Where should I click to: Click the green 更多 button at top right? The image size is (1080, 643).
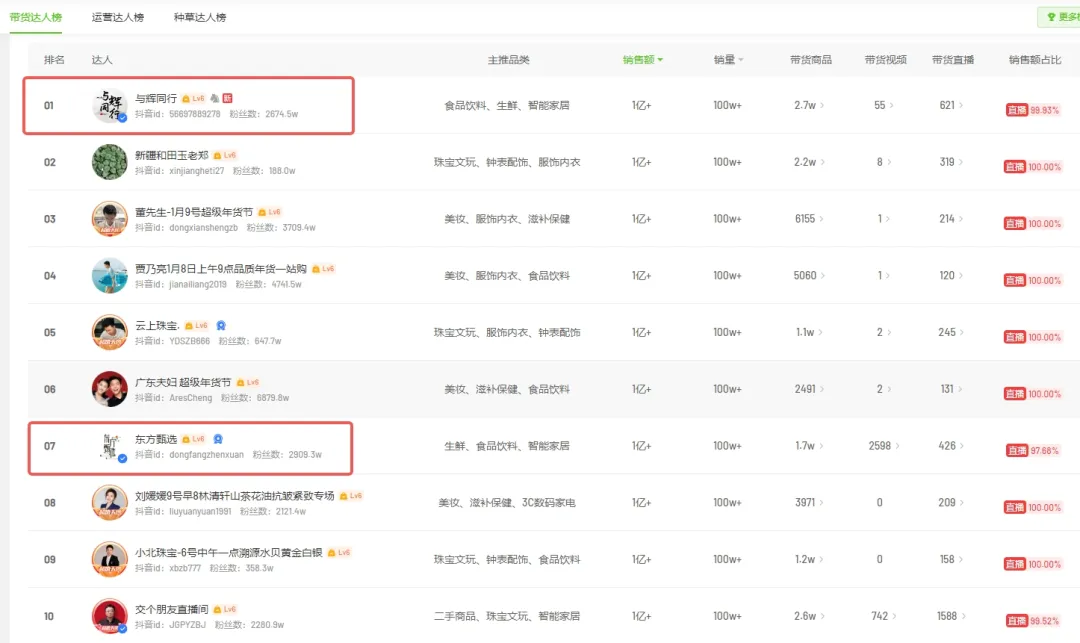[x=1061, y=17]
